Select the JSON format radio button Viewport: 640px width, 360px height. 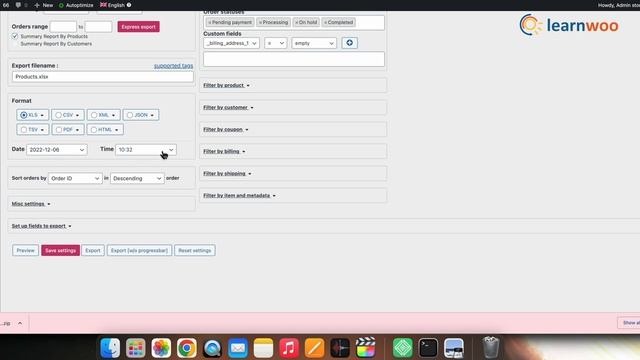(x=130, y=115)
